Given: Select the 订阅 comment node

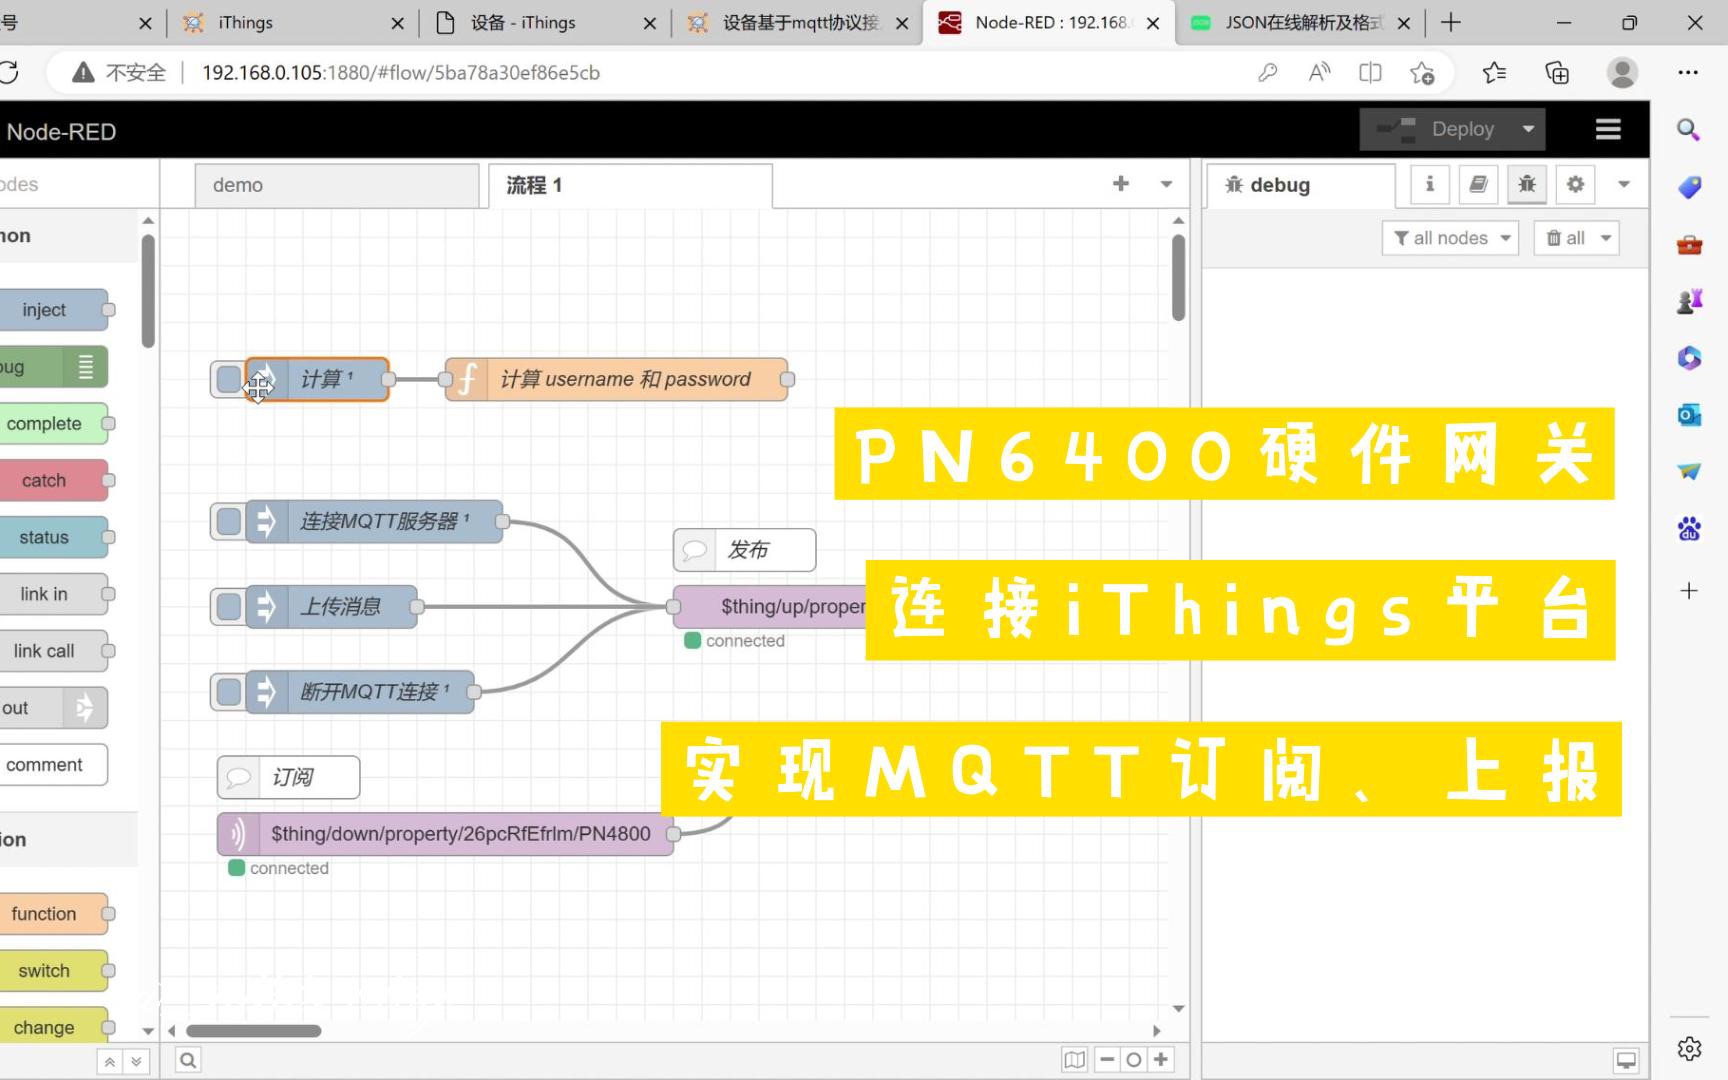Looking at the screenshot, I should pos(288,777).
